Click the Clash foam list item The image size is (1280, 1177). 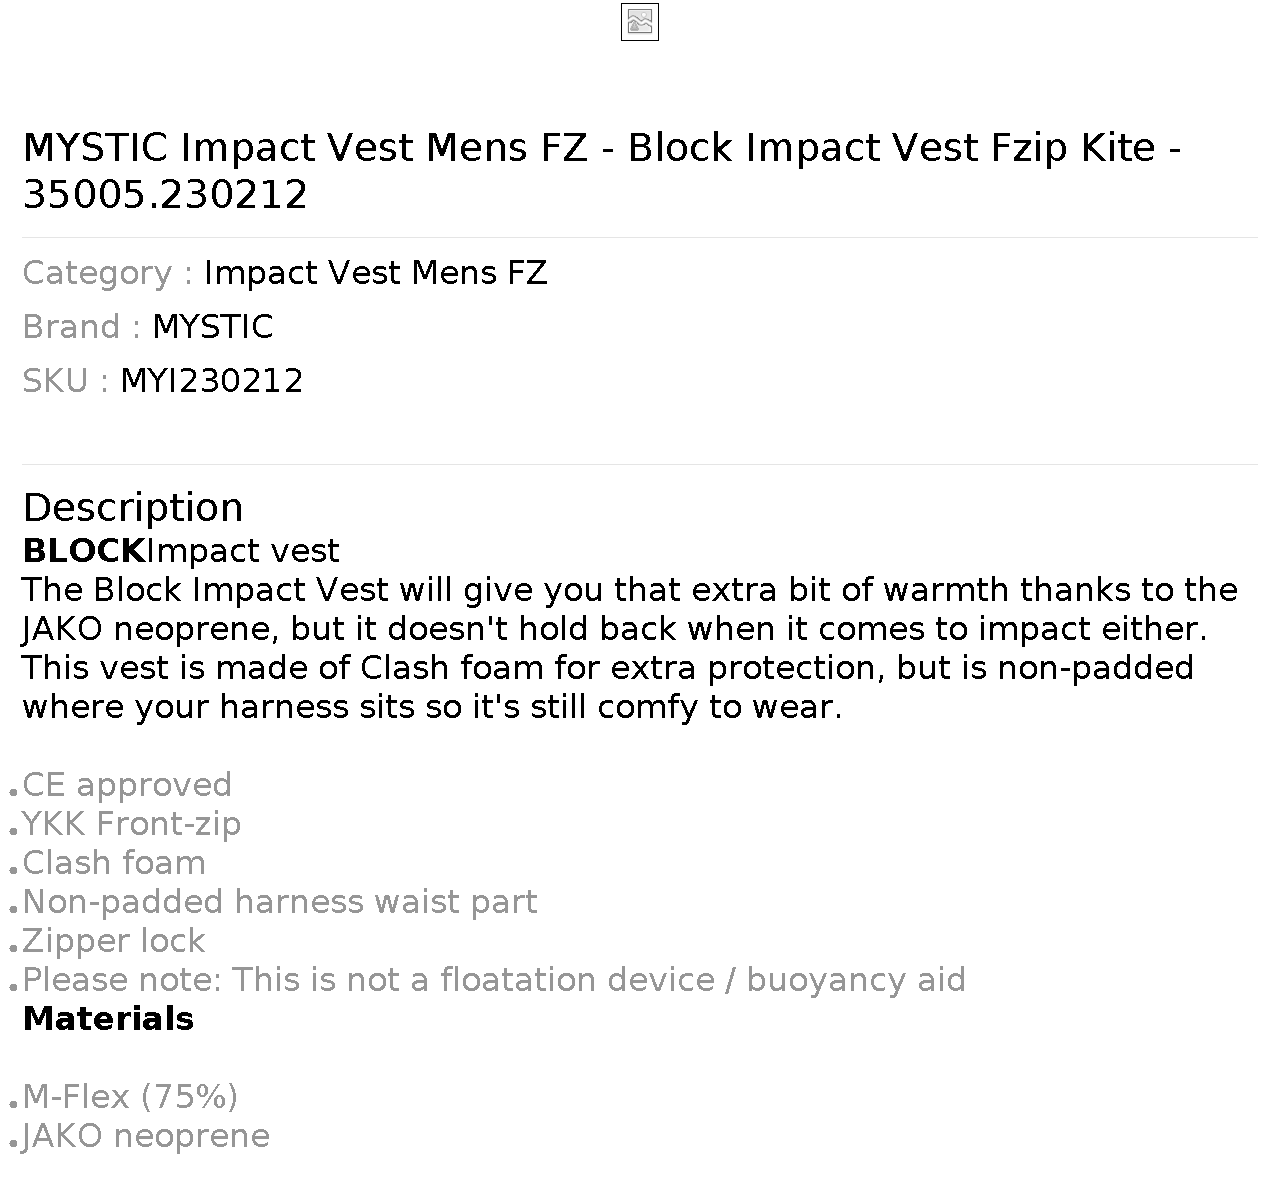click(114, 863)
